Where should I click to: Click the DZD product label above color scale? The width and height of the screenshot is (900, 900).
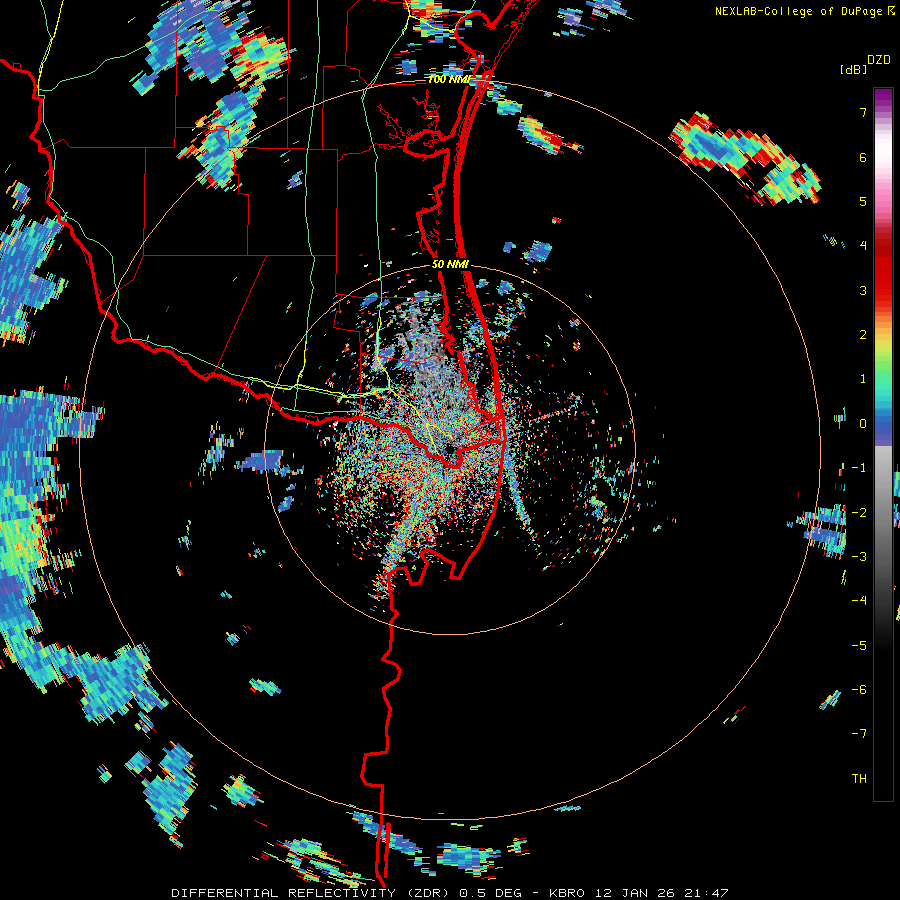[879, 60]
